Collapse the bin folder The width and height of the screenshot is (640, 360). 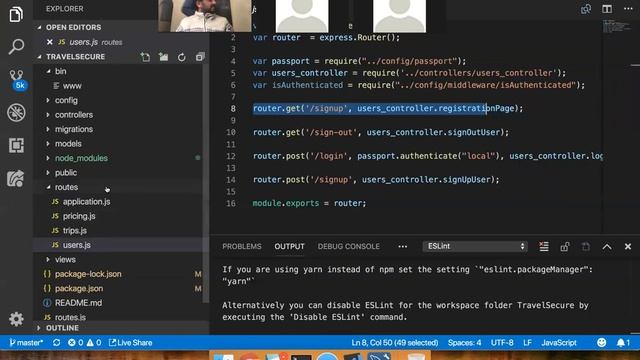coord(60,71)
